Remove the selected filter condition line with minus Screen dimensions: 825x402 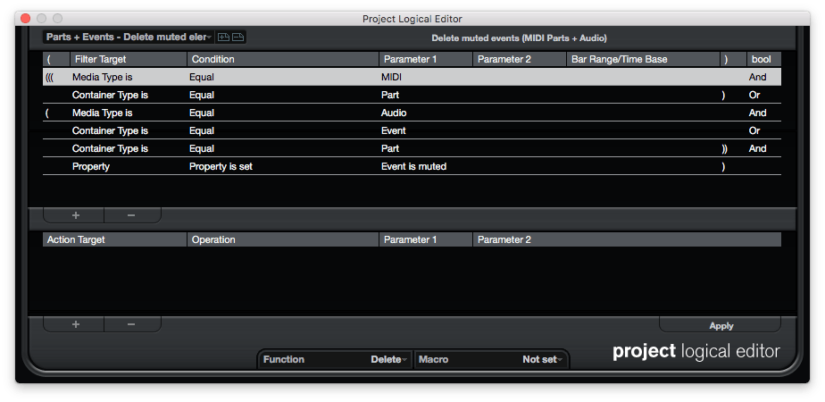132,215
